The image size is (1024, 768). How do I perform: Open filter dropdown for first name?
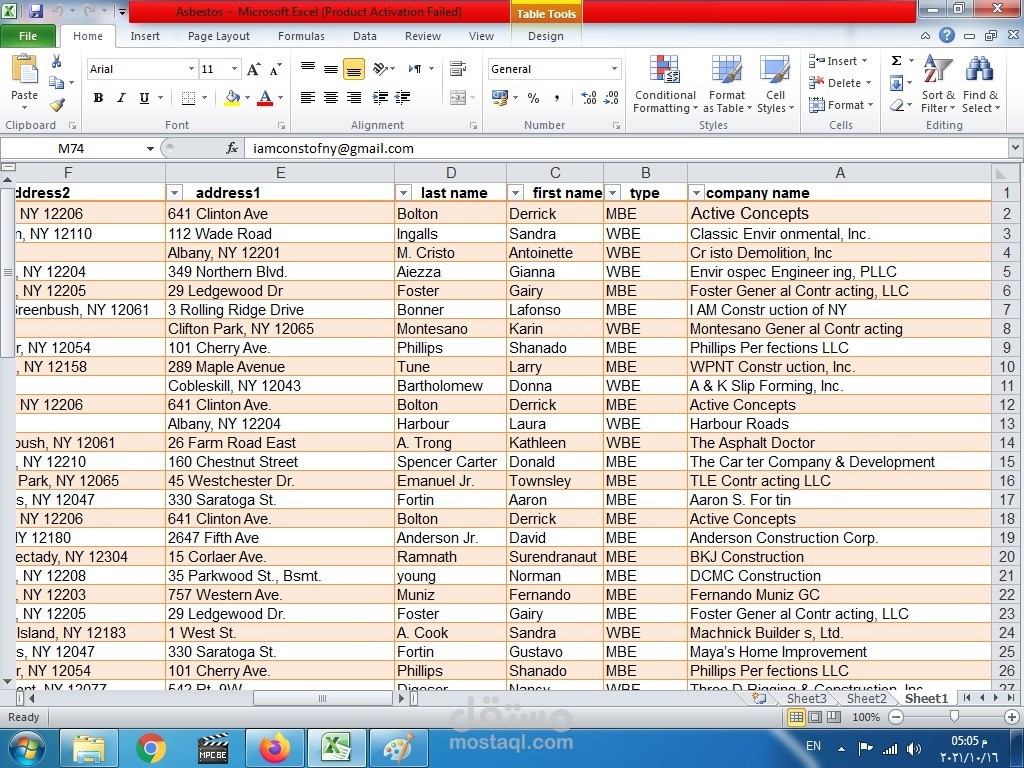point(516,193)
